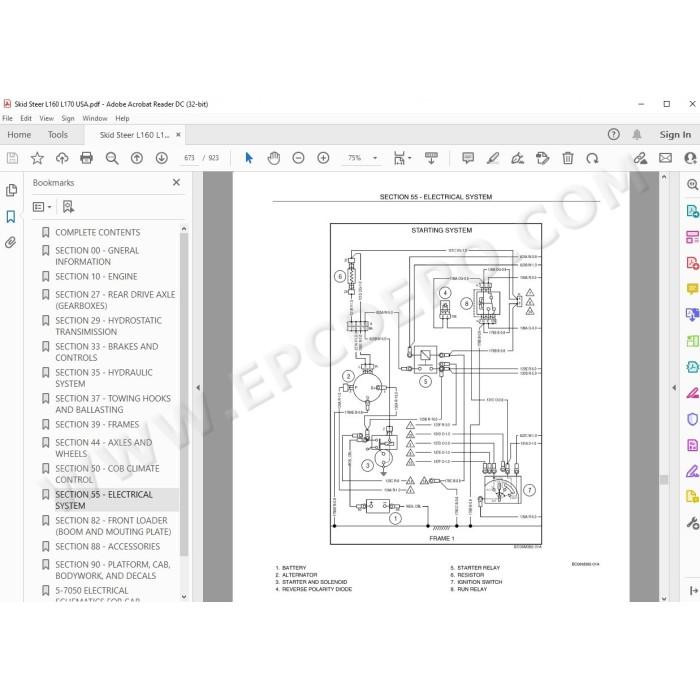Image resolution: width=700 pixels, height=700 pixels.
Task: Open the Window menu
Action: point(95,118)
